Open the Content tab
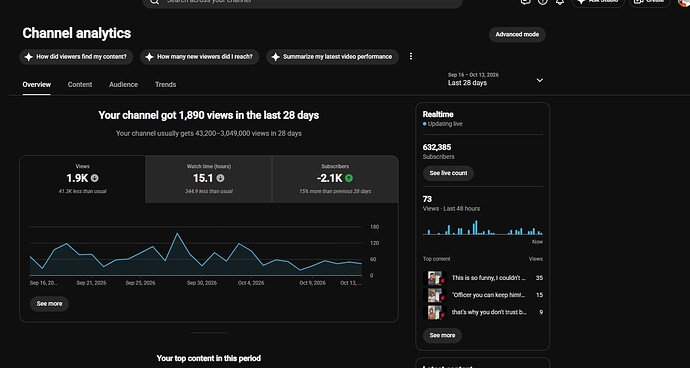 80,85
